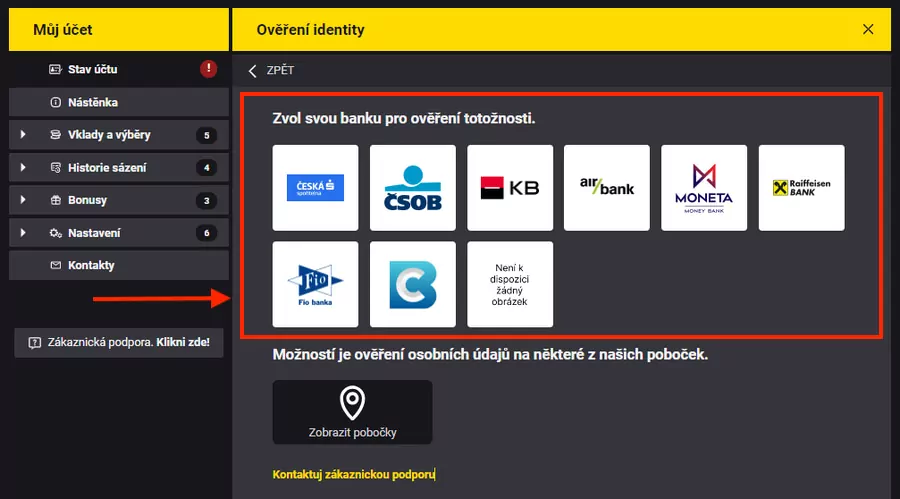Follow Kontaktuj zákaznickou podporu link
The image size is (900, 499).
pos(354,474)
